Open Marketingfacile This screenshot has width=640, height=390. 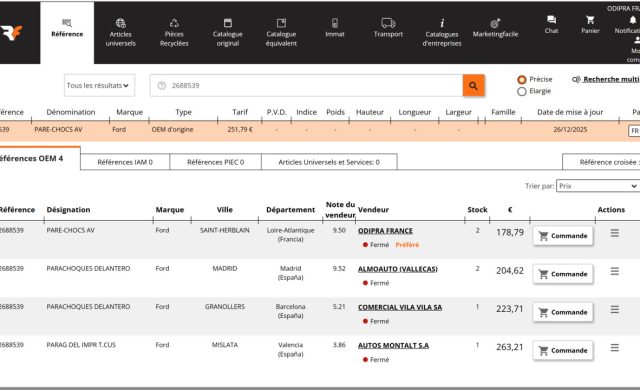[496, 28]
